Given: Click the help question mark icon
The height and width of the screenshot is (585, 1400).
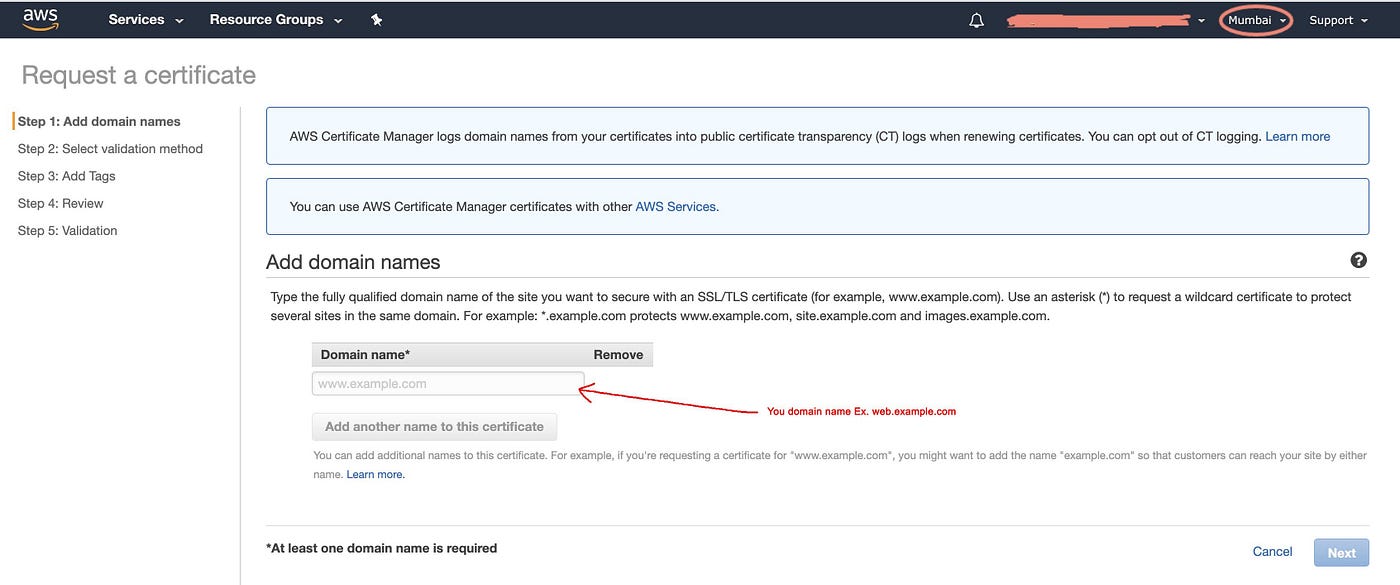Looking at the screenshot, I should pyautogui.click(x=1358, y=260).
